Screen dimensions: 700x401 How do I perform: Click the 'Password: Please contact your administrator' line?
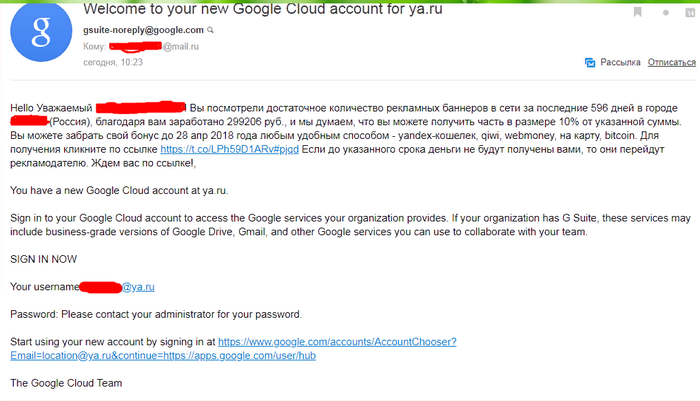[155, 314]
